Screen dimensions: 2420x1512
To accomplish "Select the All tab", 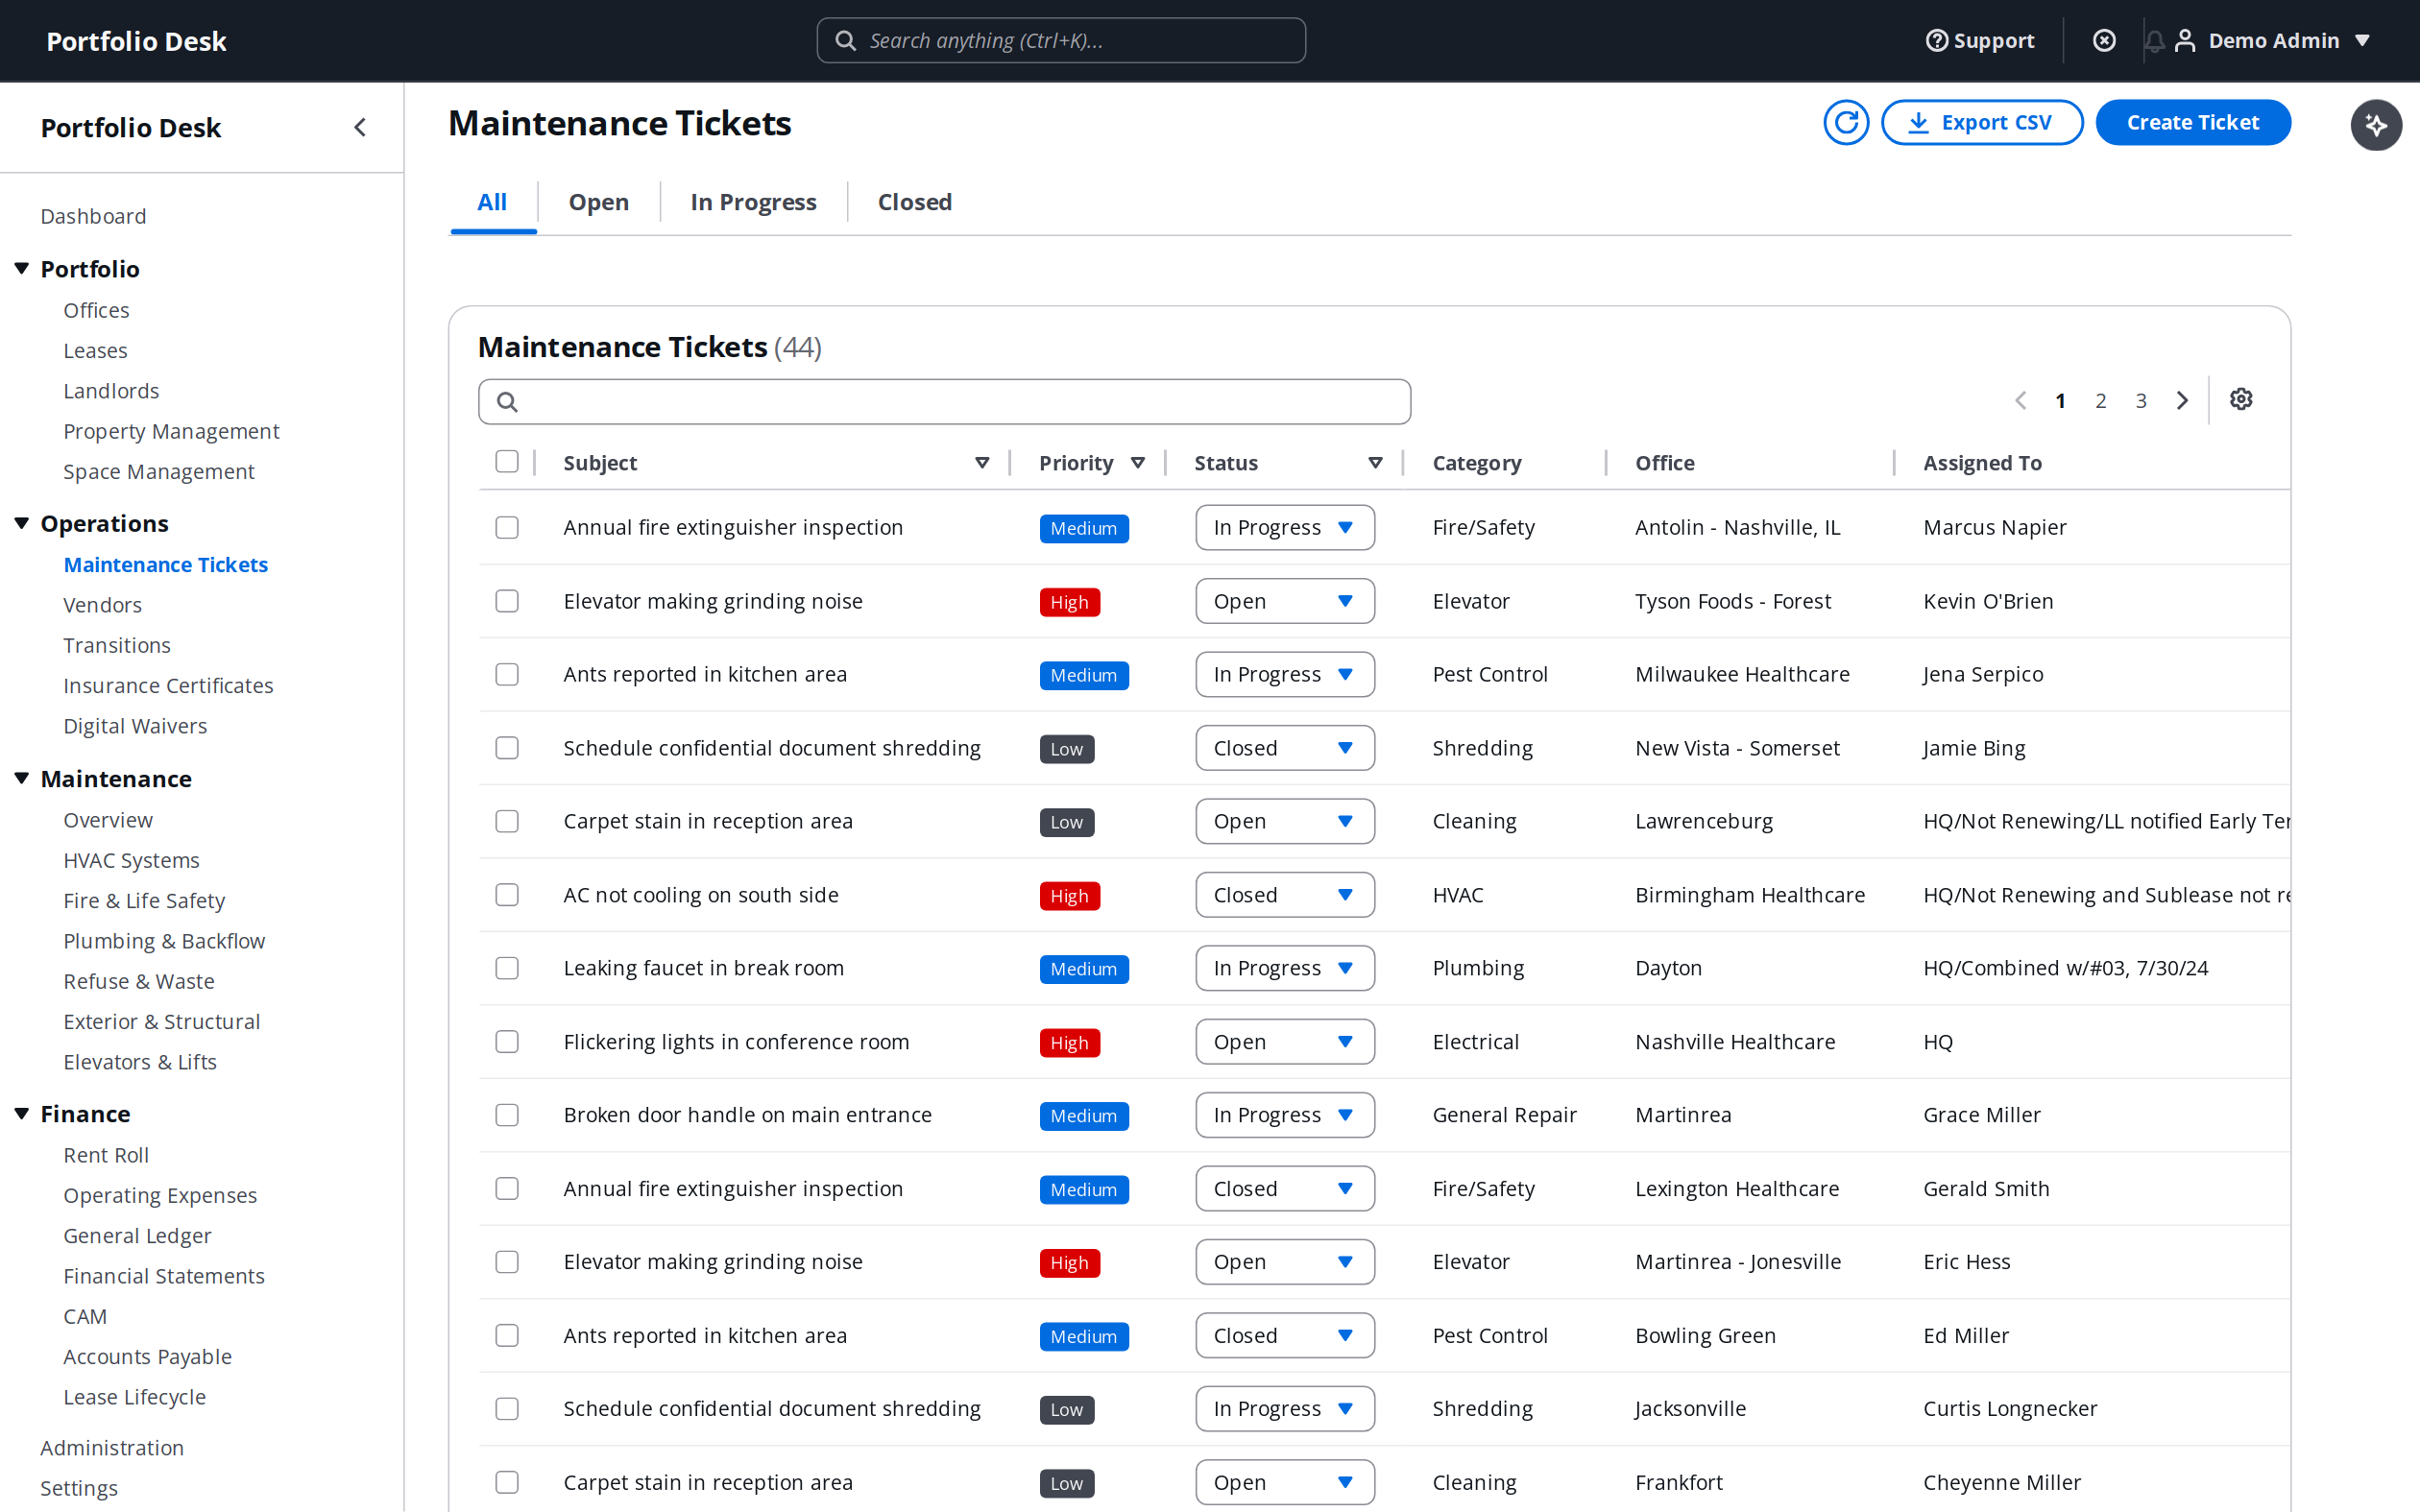I will (x=492, y=202).
